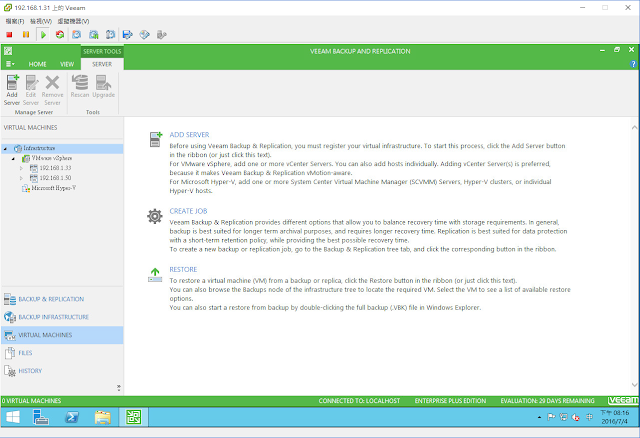Click ENTERPRISE PLUS EDITION status text

(450, 401)
